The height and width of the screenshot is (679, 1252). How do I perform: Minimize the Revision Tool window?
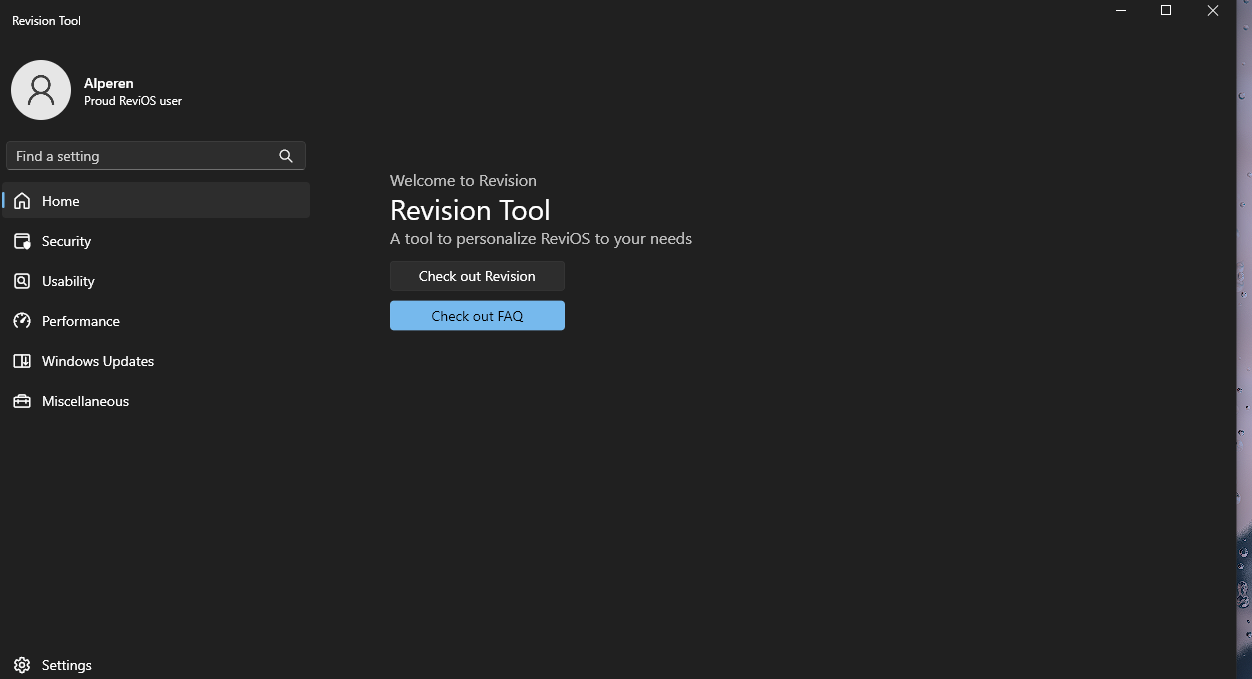point(1121,11)
